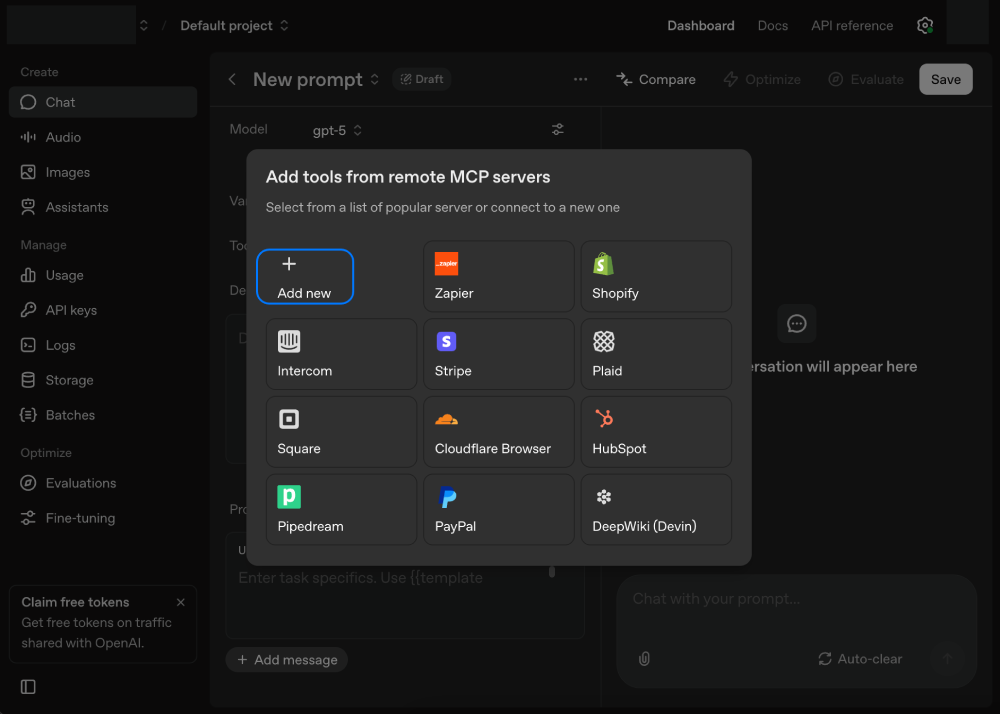Viewport: 1000px width, 714px height.
Task: Click the PayPal logo icon
Action: tap(448, 497)
